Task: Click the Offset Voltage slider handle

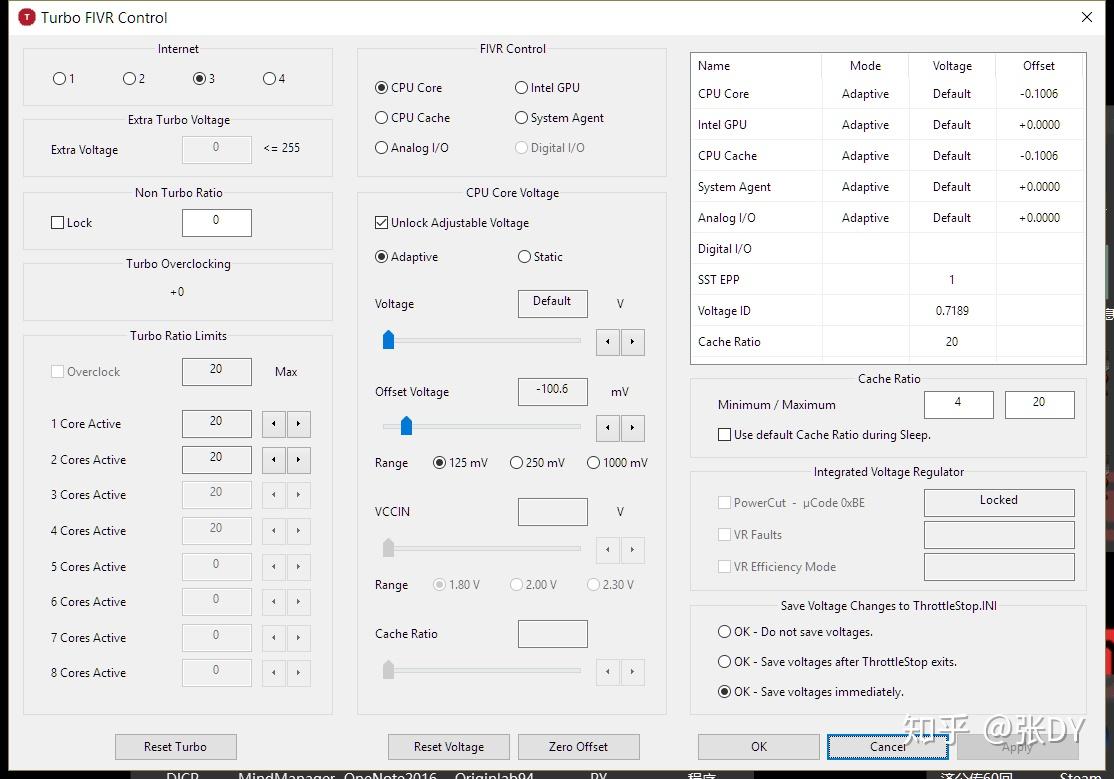Action: [405, 426]
